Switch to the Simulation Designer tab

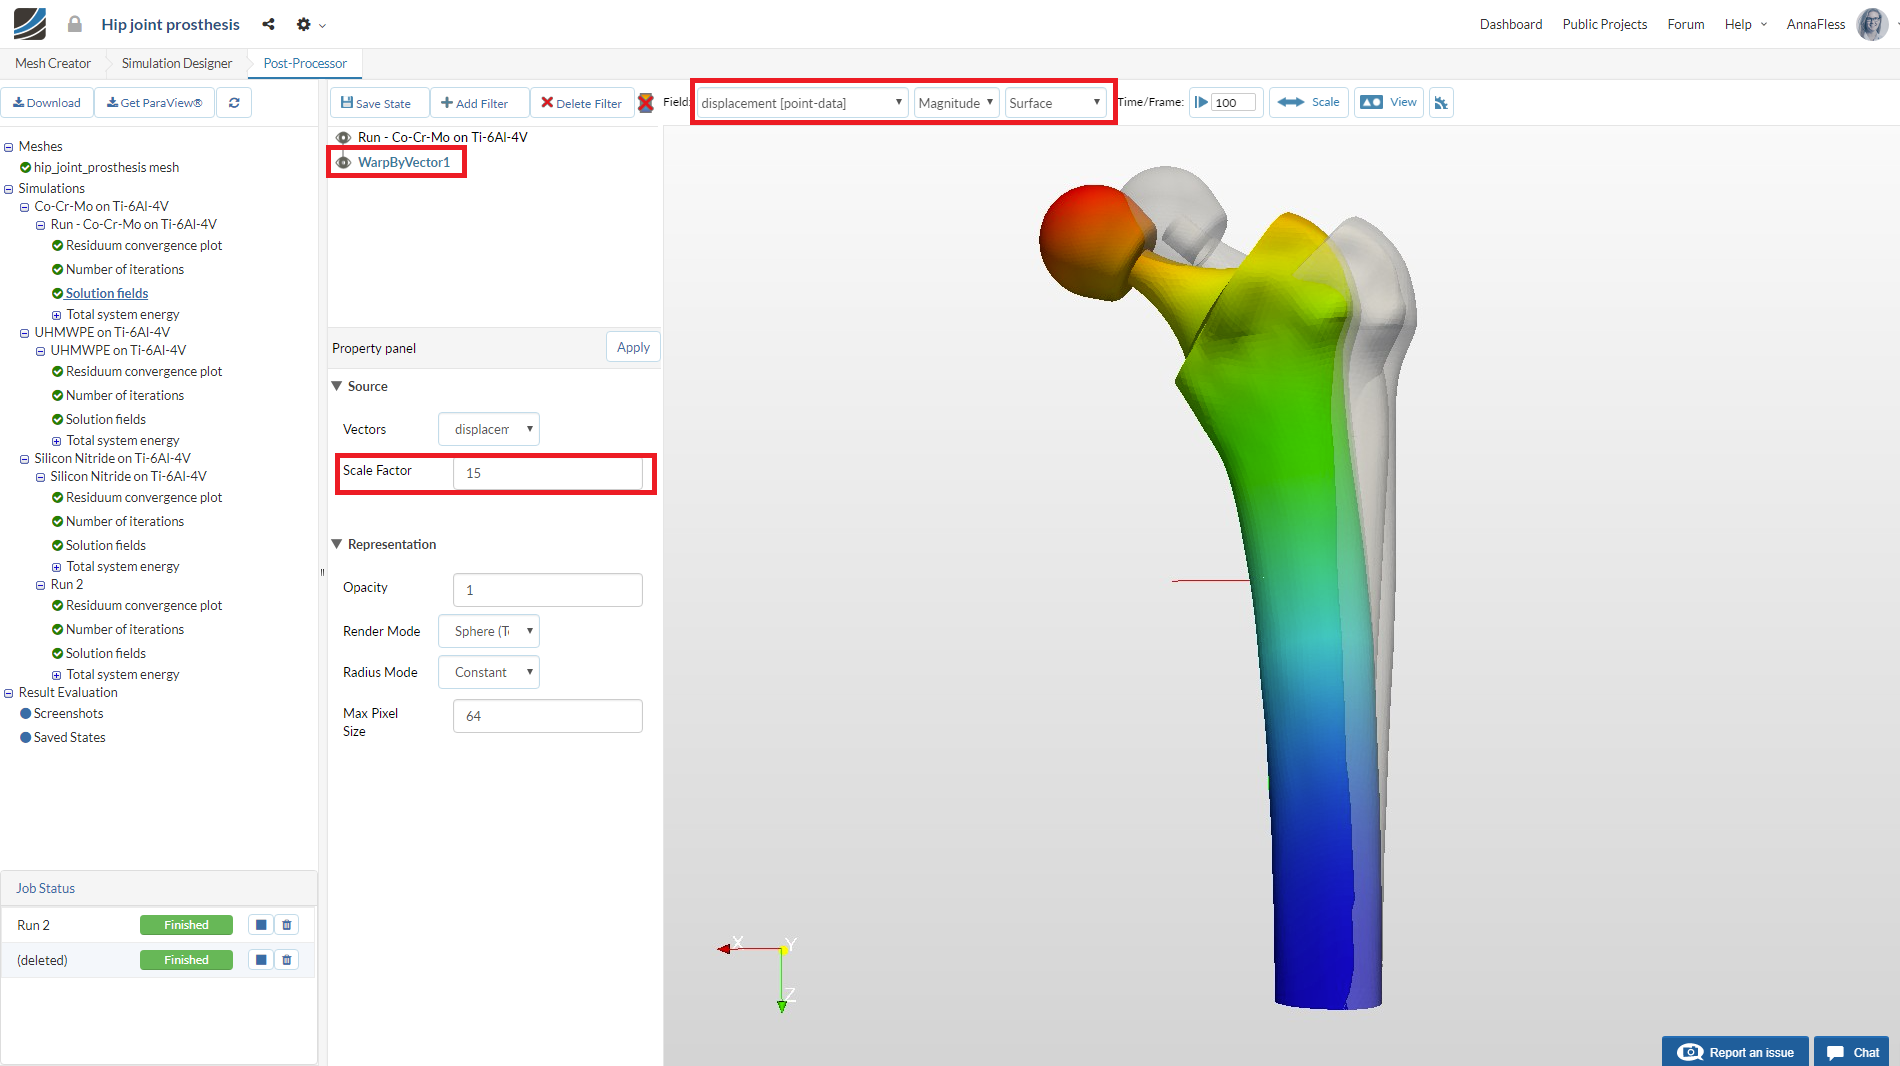point(177,63)
